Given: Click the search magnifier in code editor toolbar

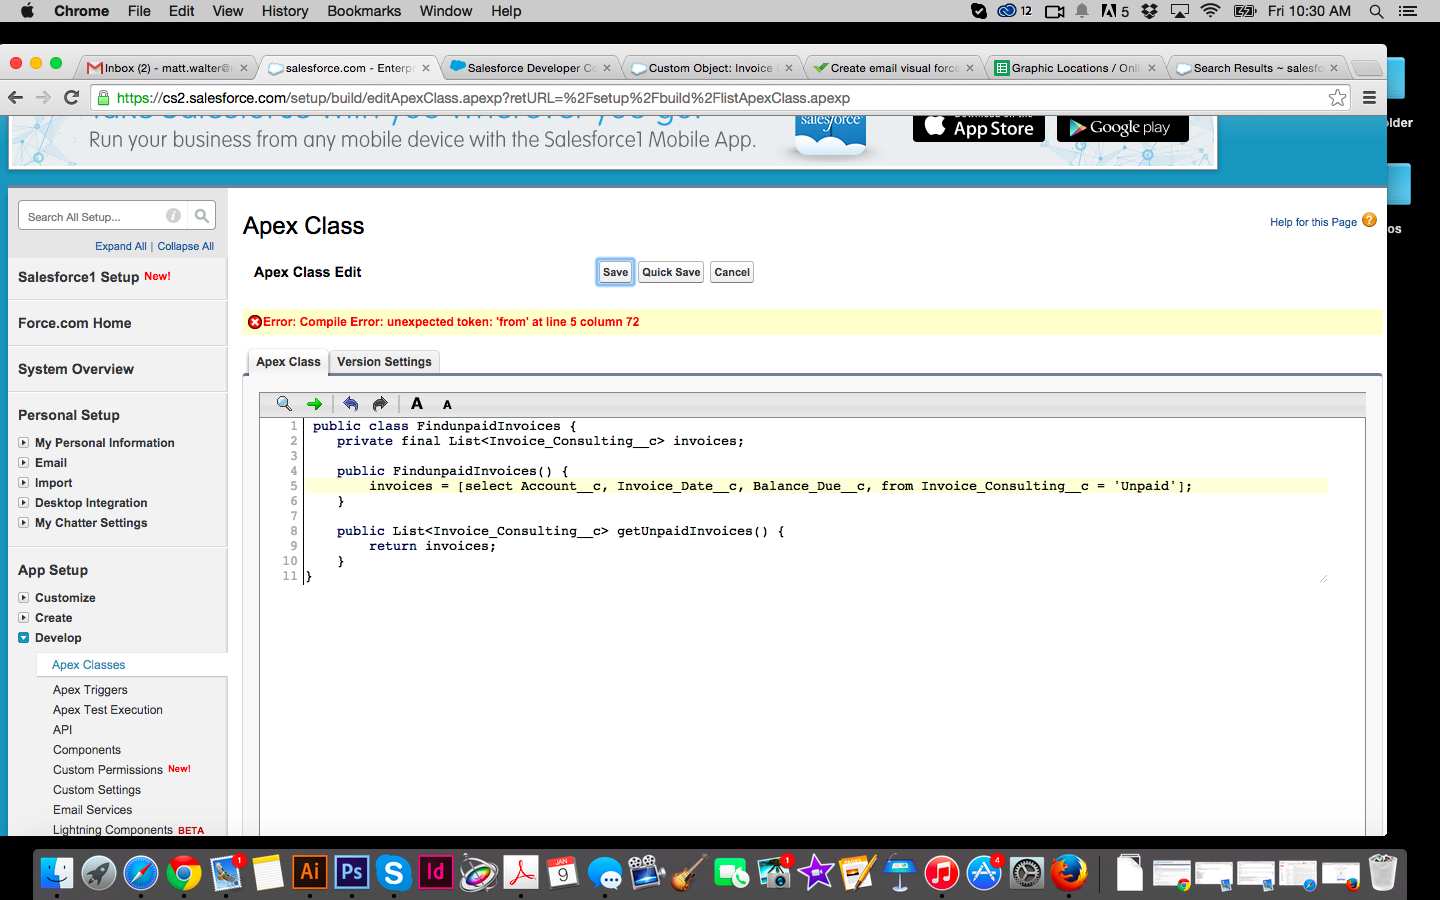Looking at the screenshot, I should [x=284, y=404].
